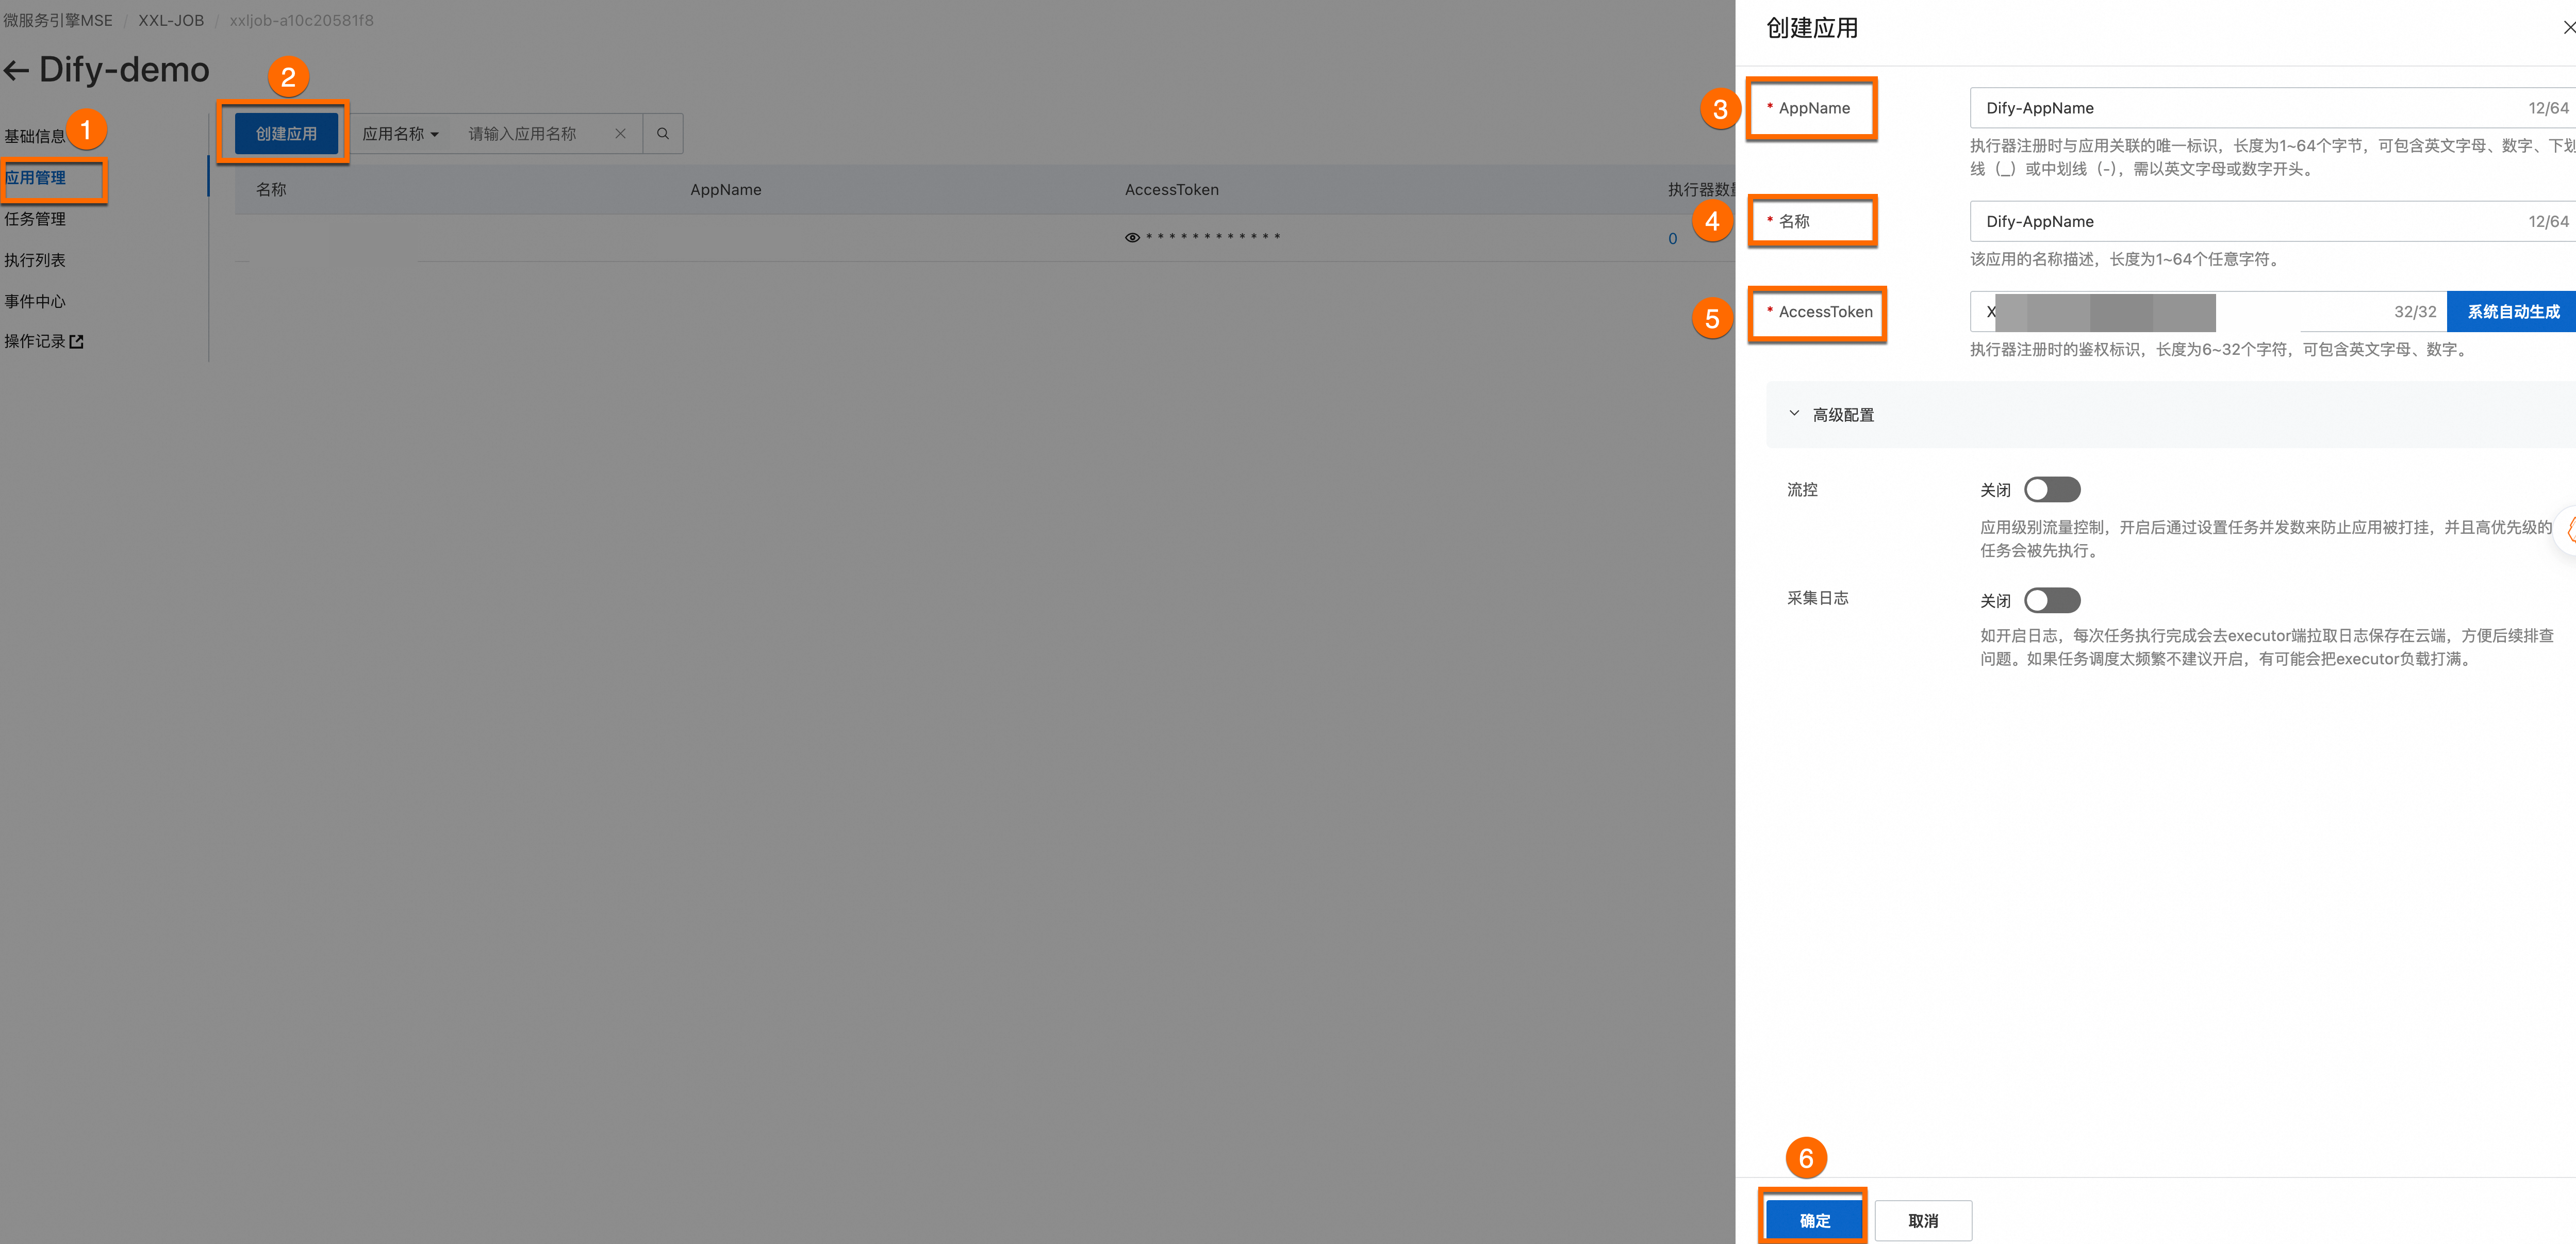Open 执行列表 in the sidebar
The height and width of the screenshot is (1244, 2576).
(x=35, y=260)
